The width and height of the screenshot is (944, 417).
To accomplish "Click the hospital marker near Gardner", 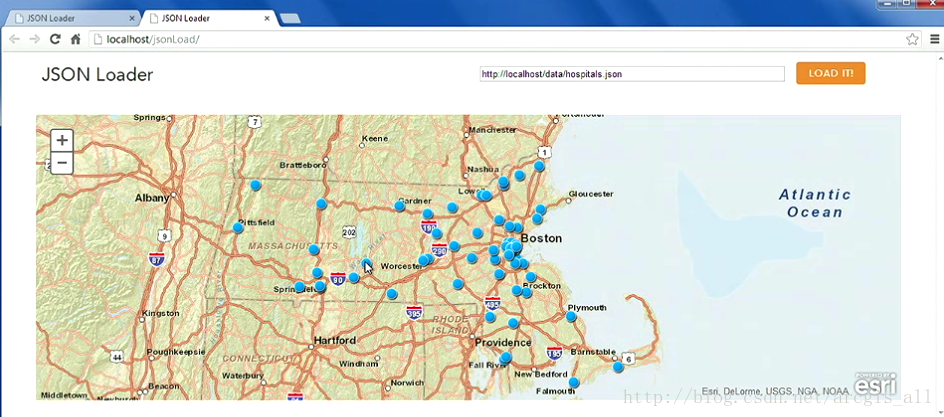I will pyautogui.click(x=400, y=206).
